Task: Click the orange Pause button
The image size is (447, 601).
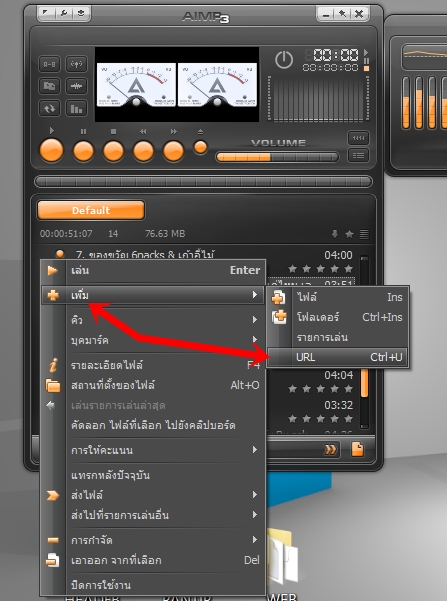Action: (x=83, y=151)
